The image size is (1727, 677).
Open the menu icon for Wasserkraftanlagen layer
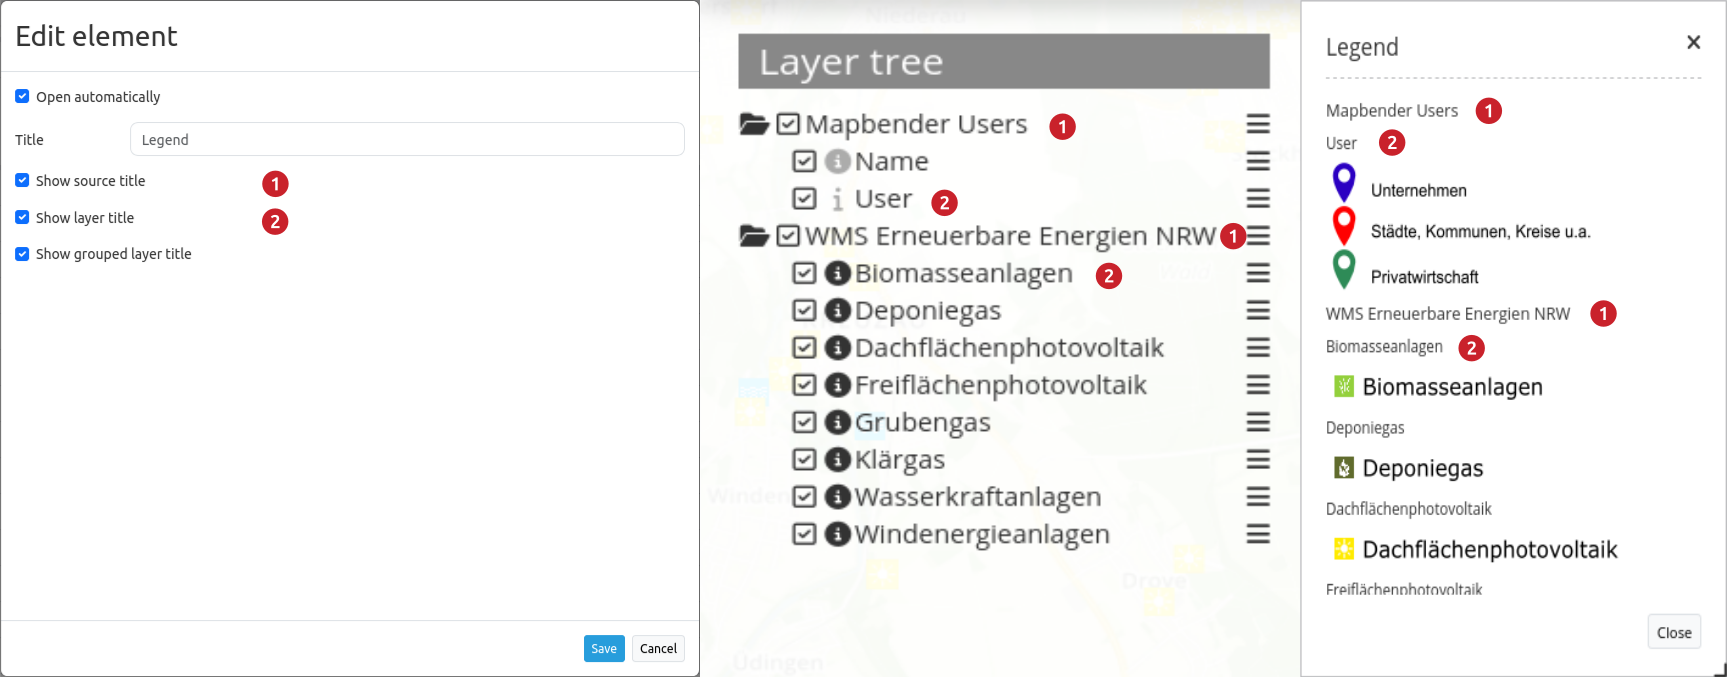tap(1258, 497)
